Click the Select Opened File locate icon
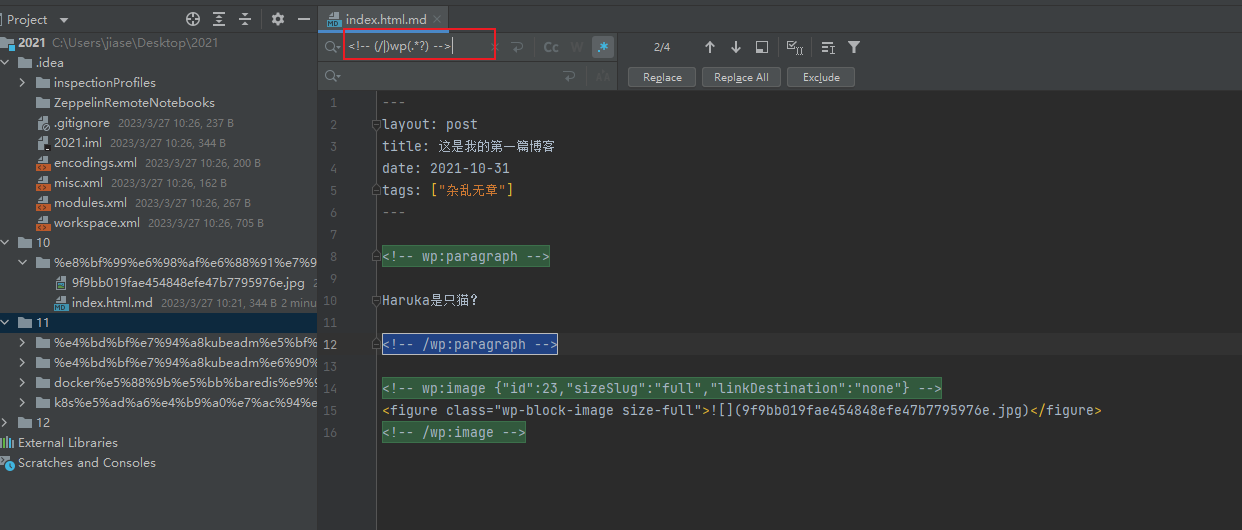The height and width of the screenshot is (530, 1242). (x=193, y=20)
